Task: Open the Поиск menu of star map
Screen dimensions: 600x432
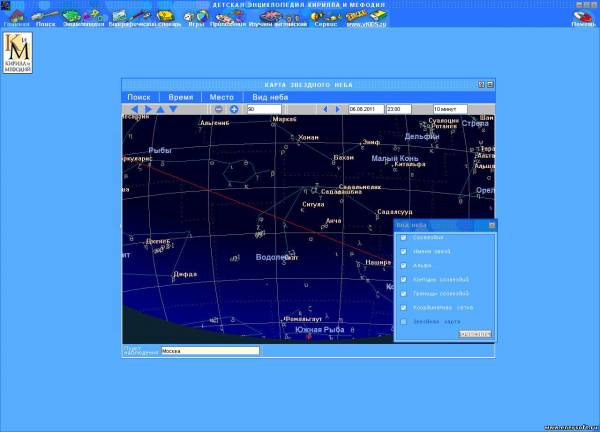Action: (139, 97)
